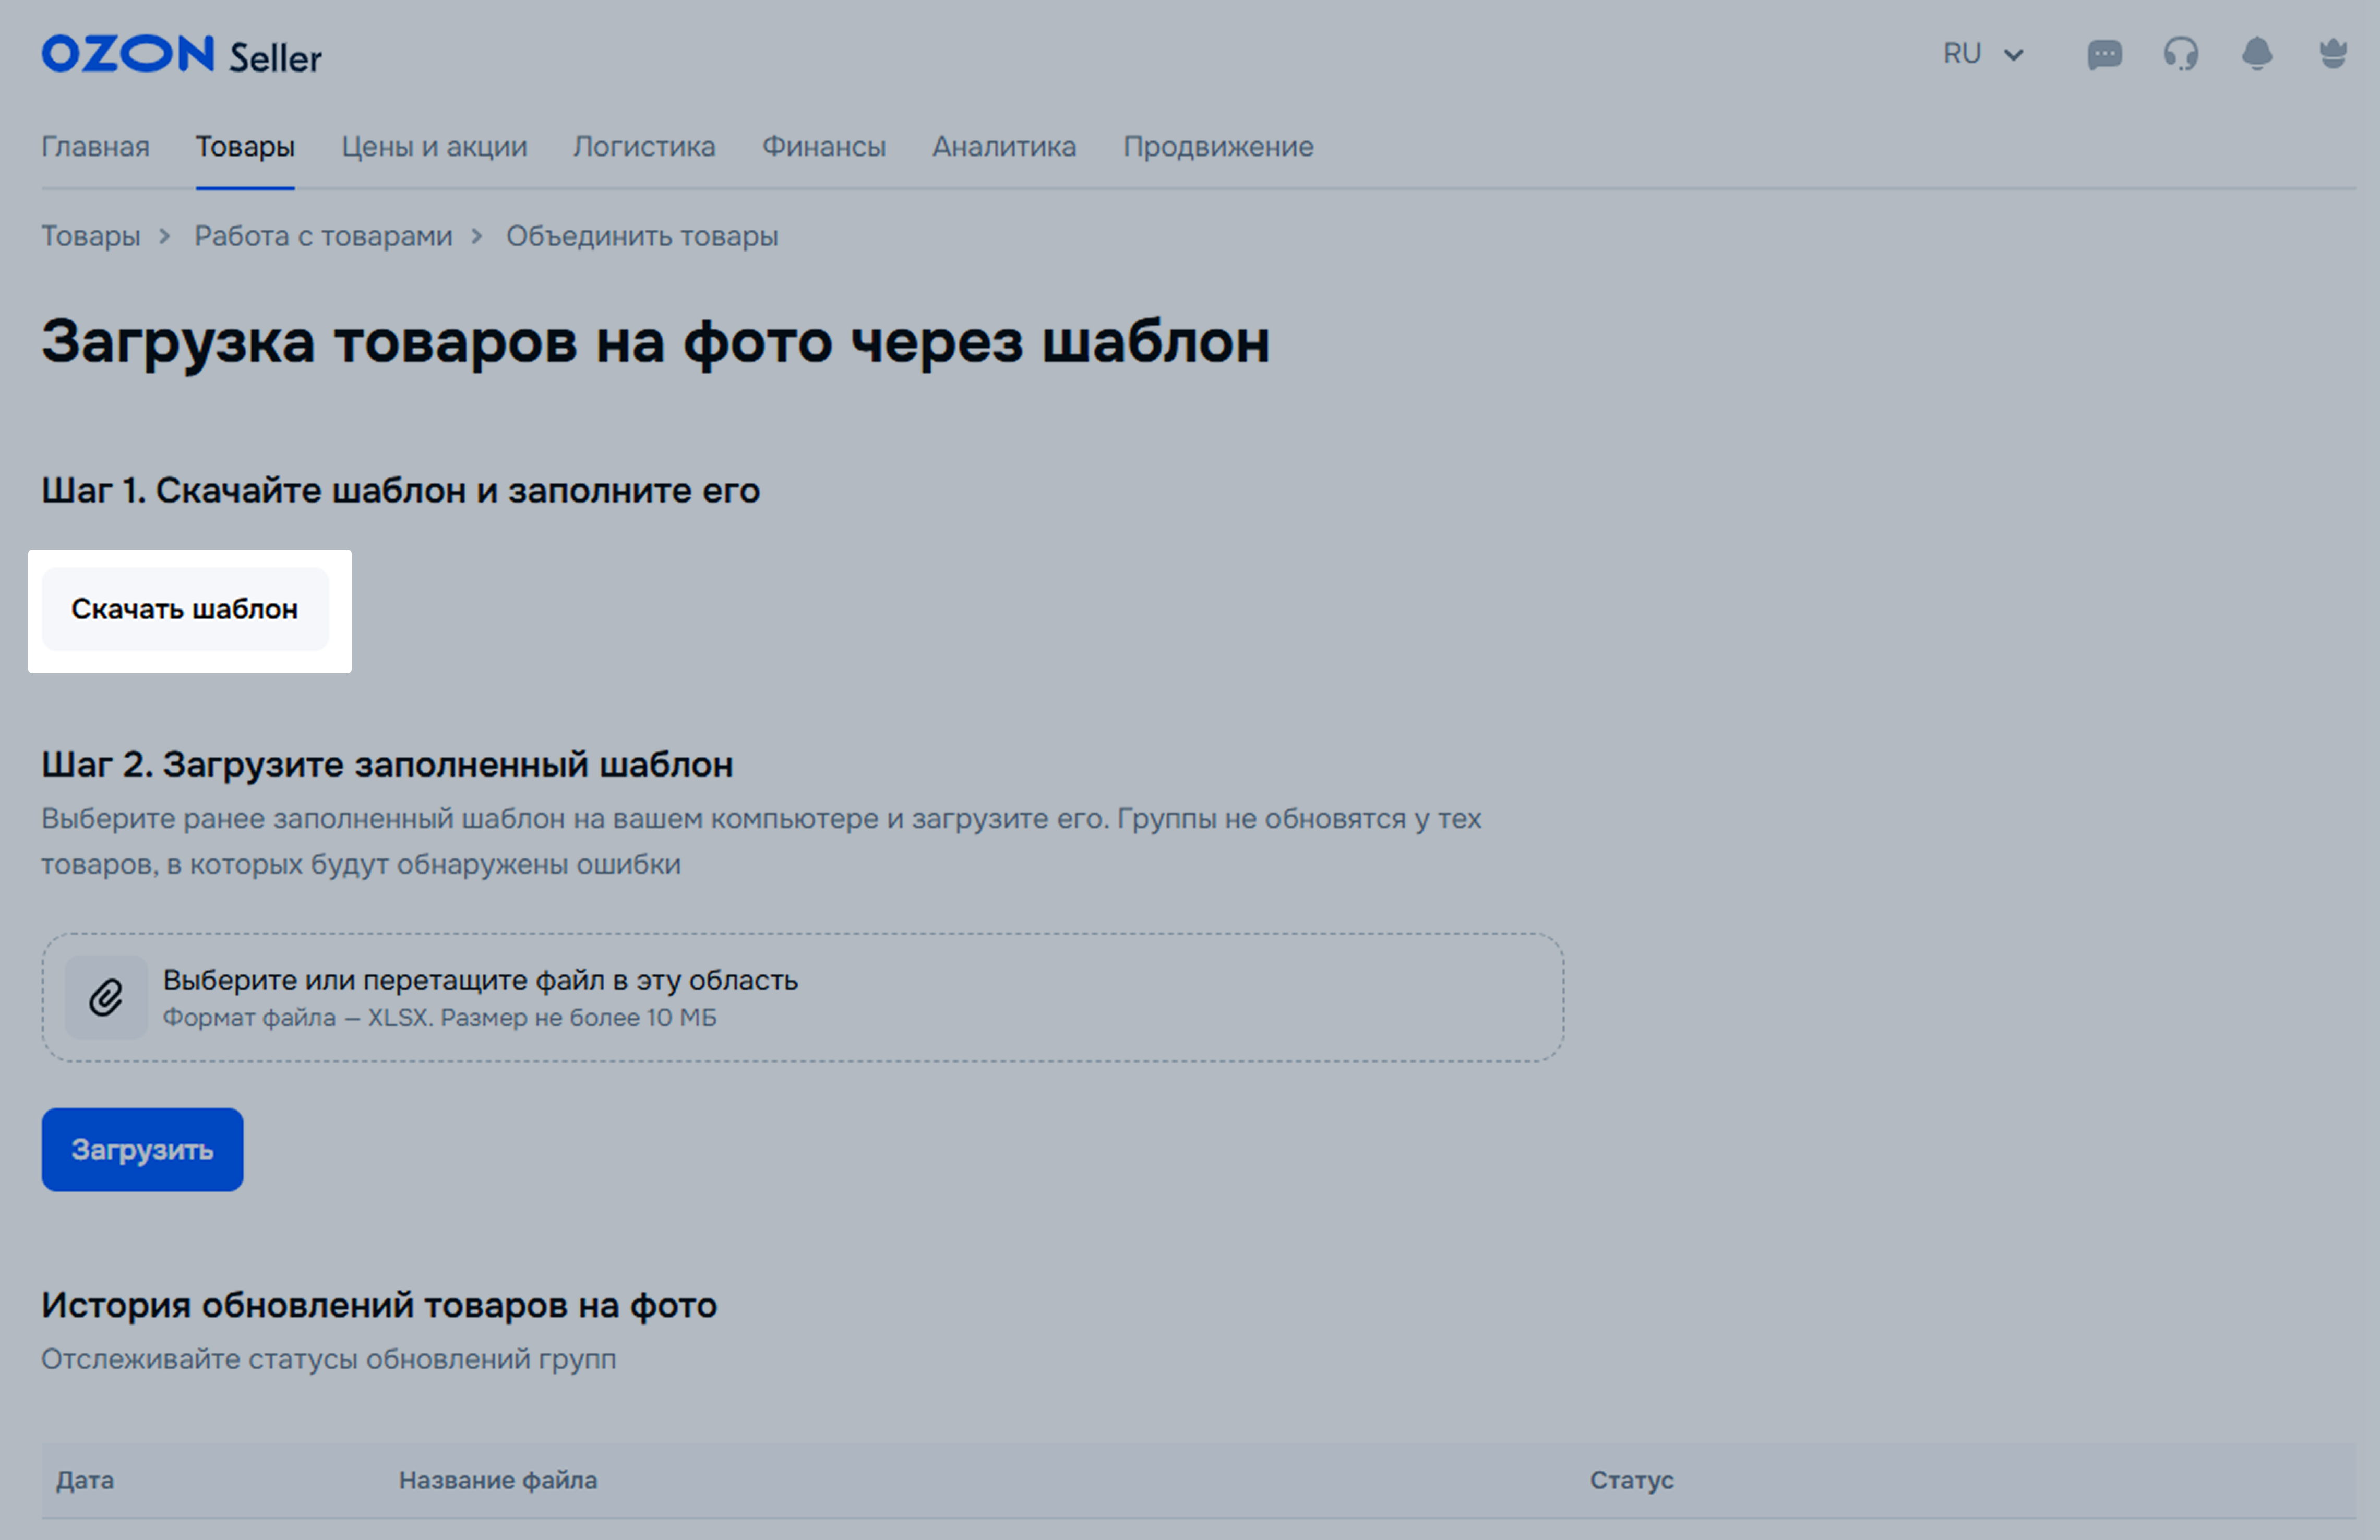Open the Товары tab
The image size is (2380, 1540).
click(245, 147)
